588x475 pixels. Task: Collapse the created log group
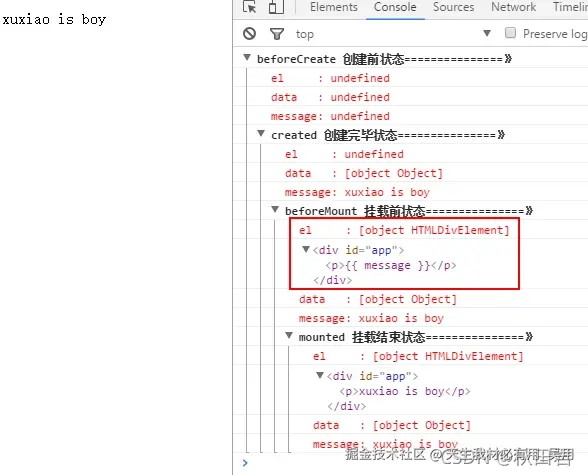(x=261, y=133)
